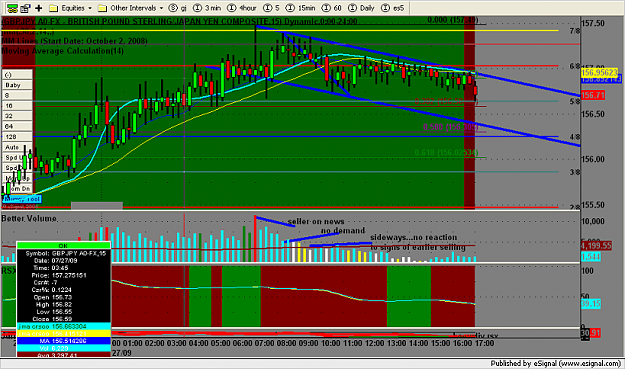Click the blue MA 156.514206 row
This screenshot has height=369, width=625.
coord(63,341)
